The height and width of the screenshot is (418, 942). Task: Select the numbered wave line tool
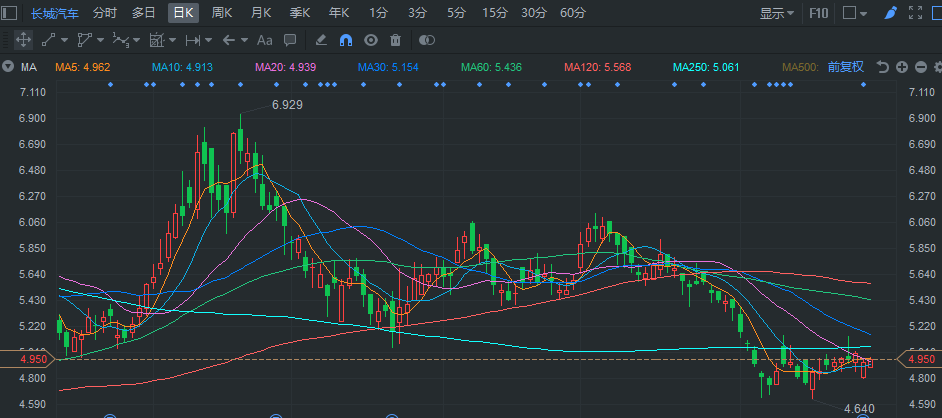pos(121,40)
